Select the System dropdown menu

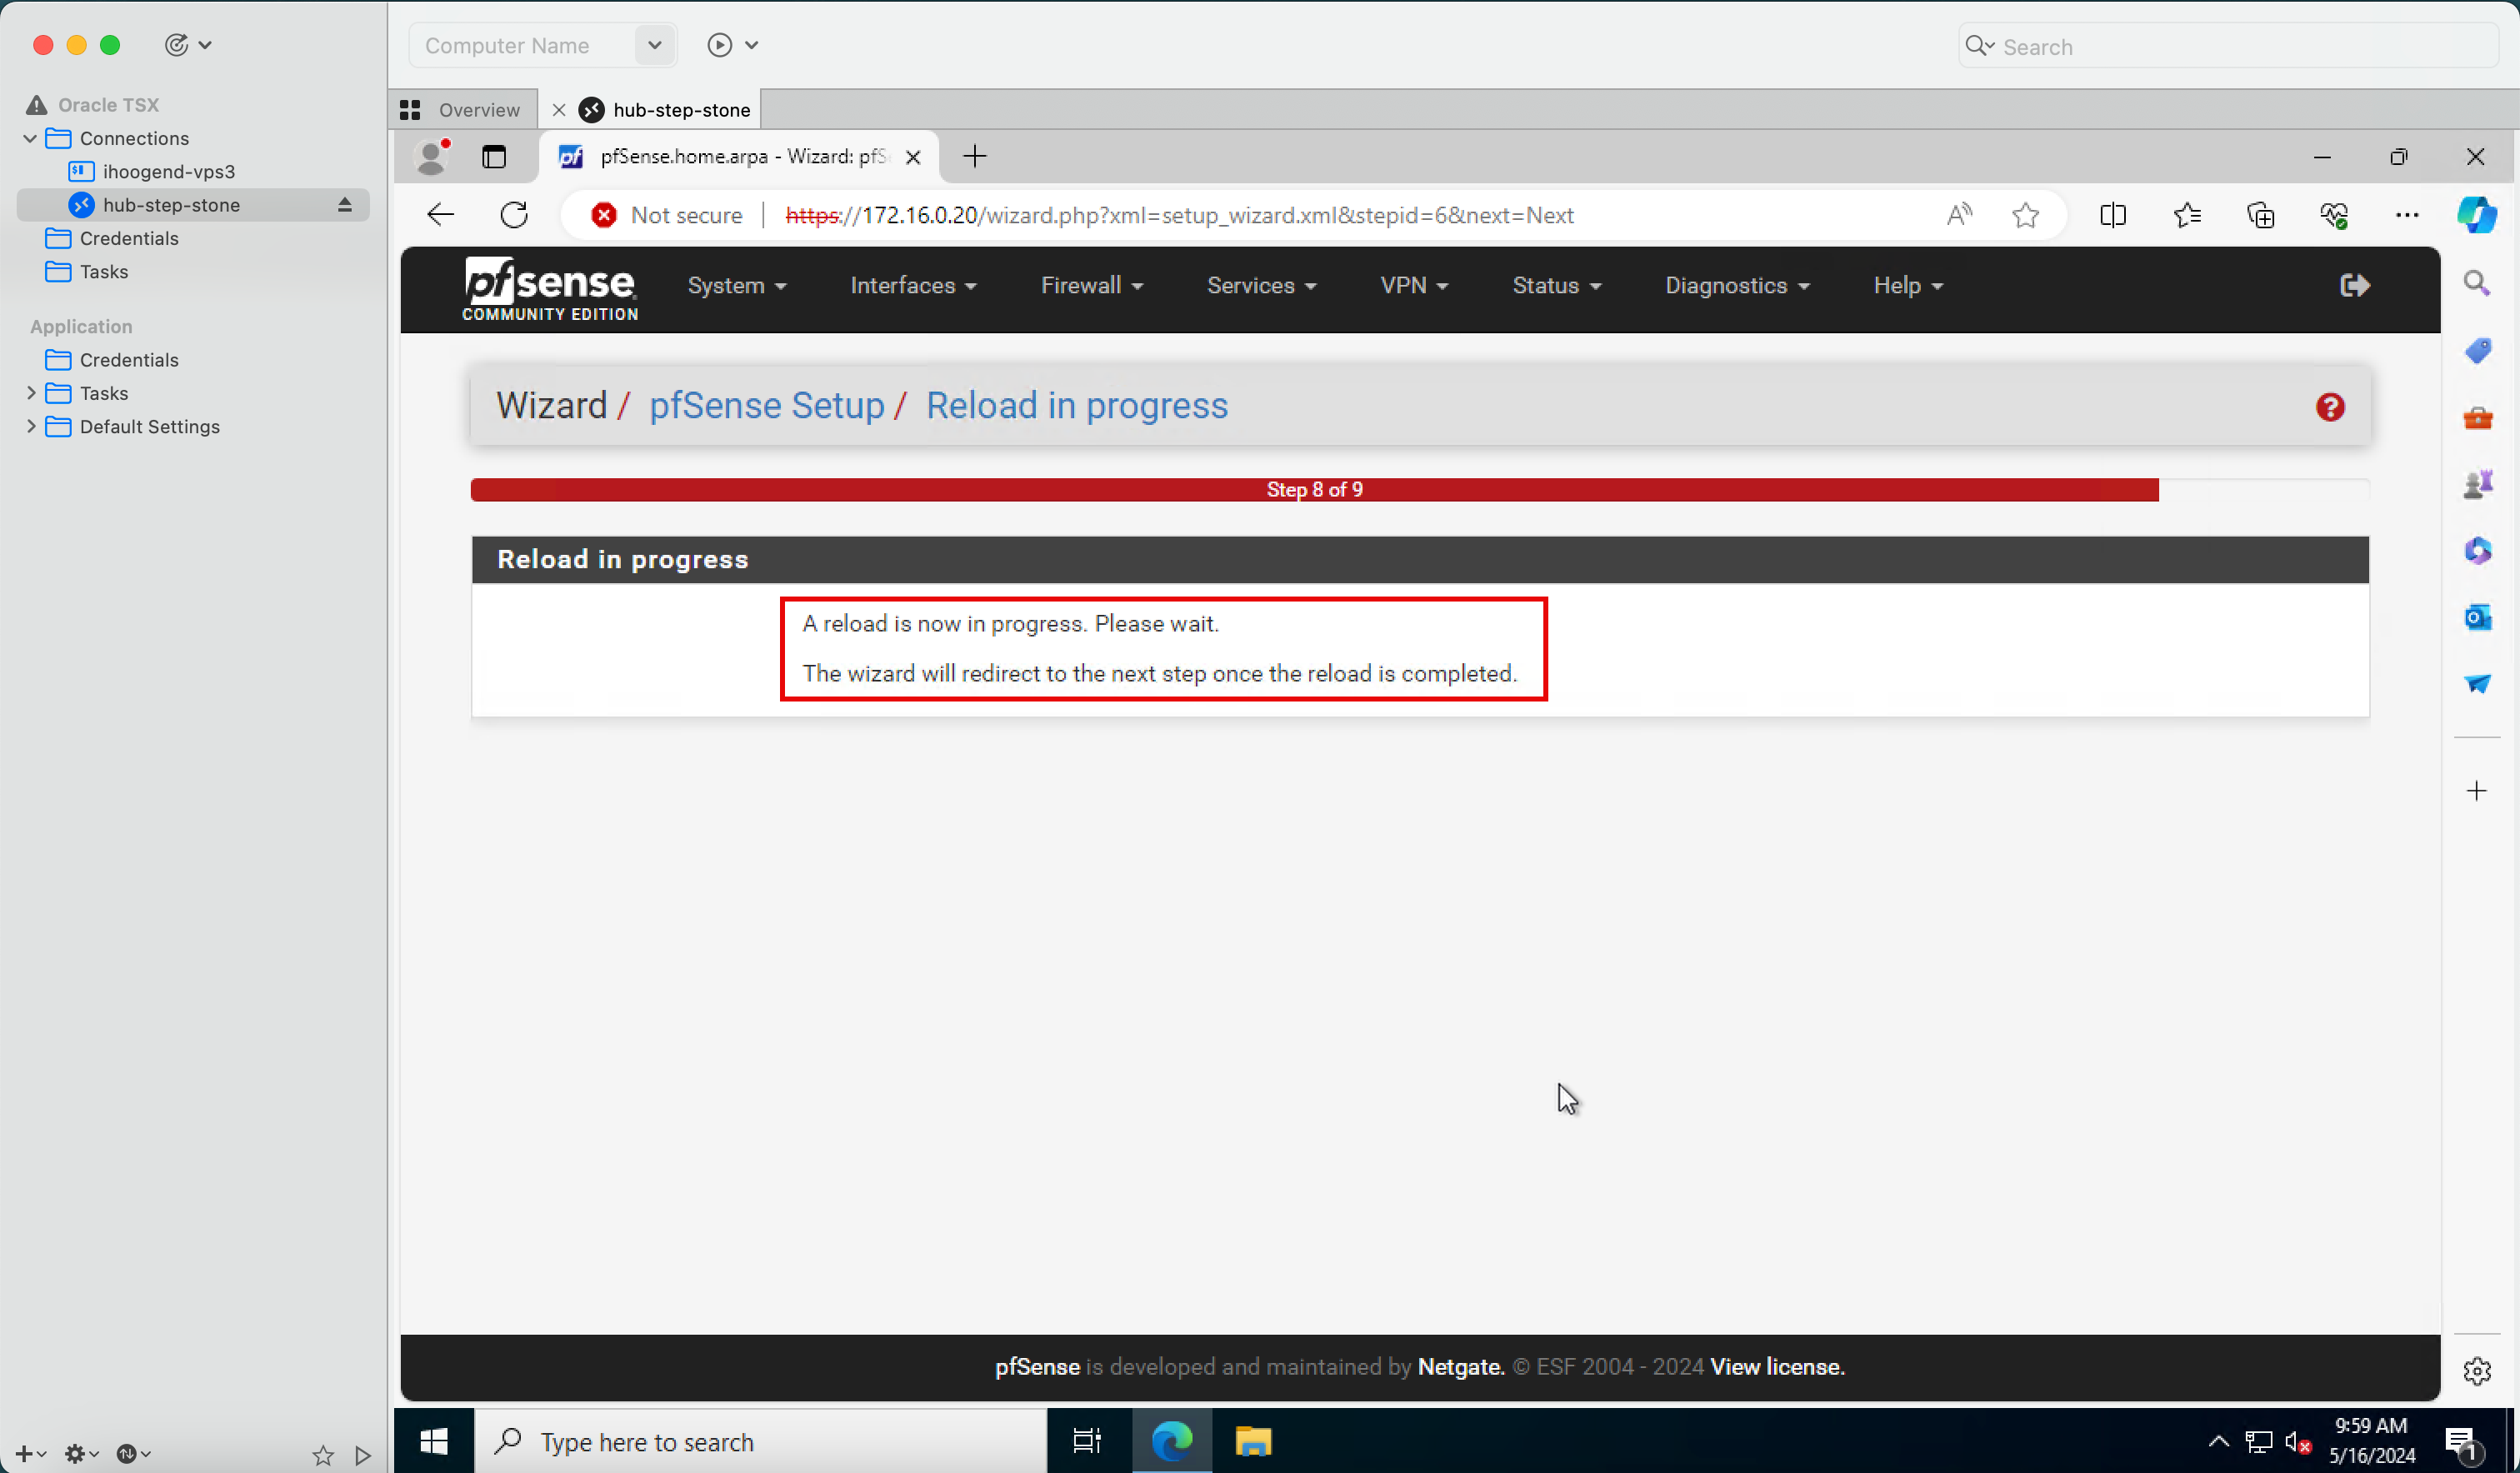tap(735, 286)
